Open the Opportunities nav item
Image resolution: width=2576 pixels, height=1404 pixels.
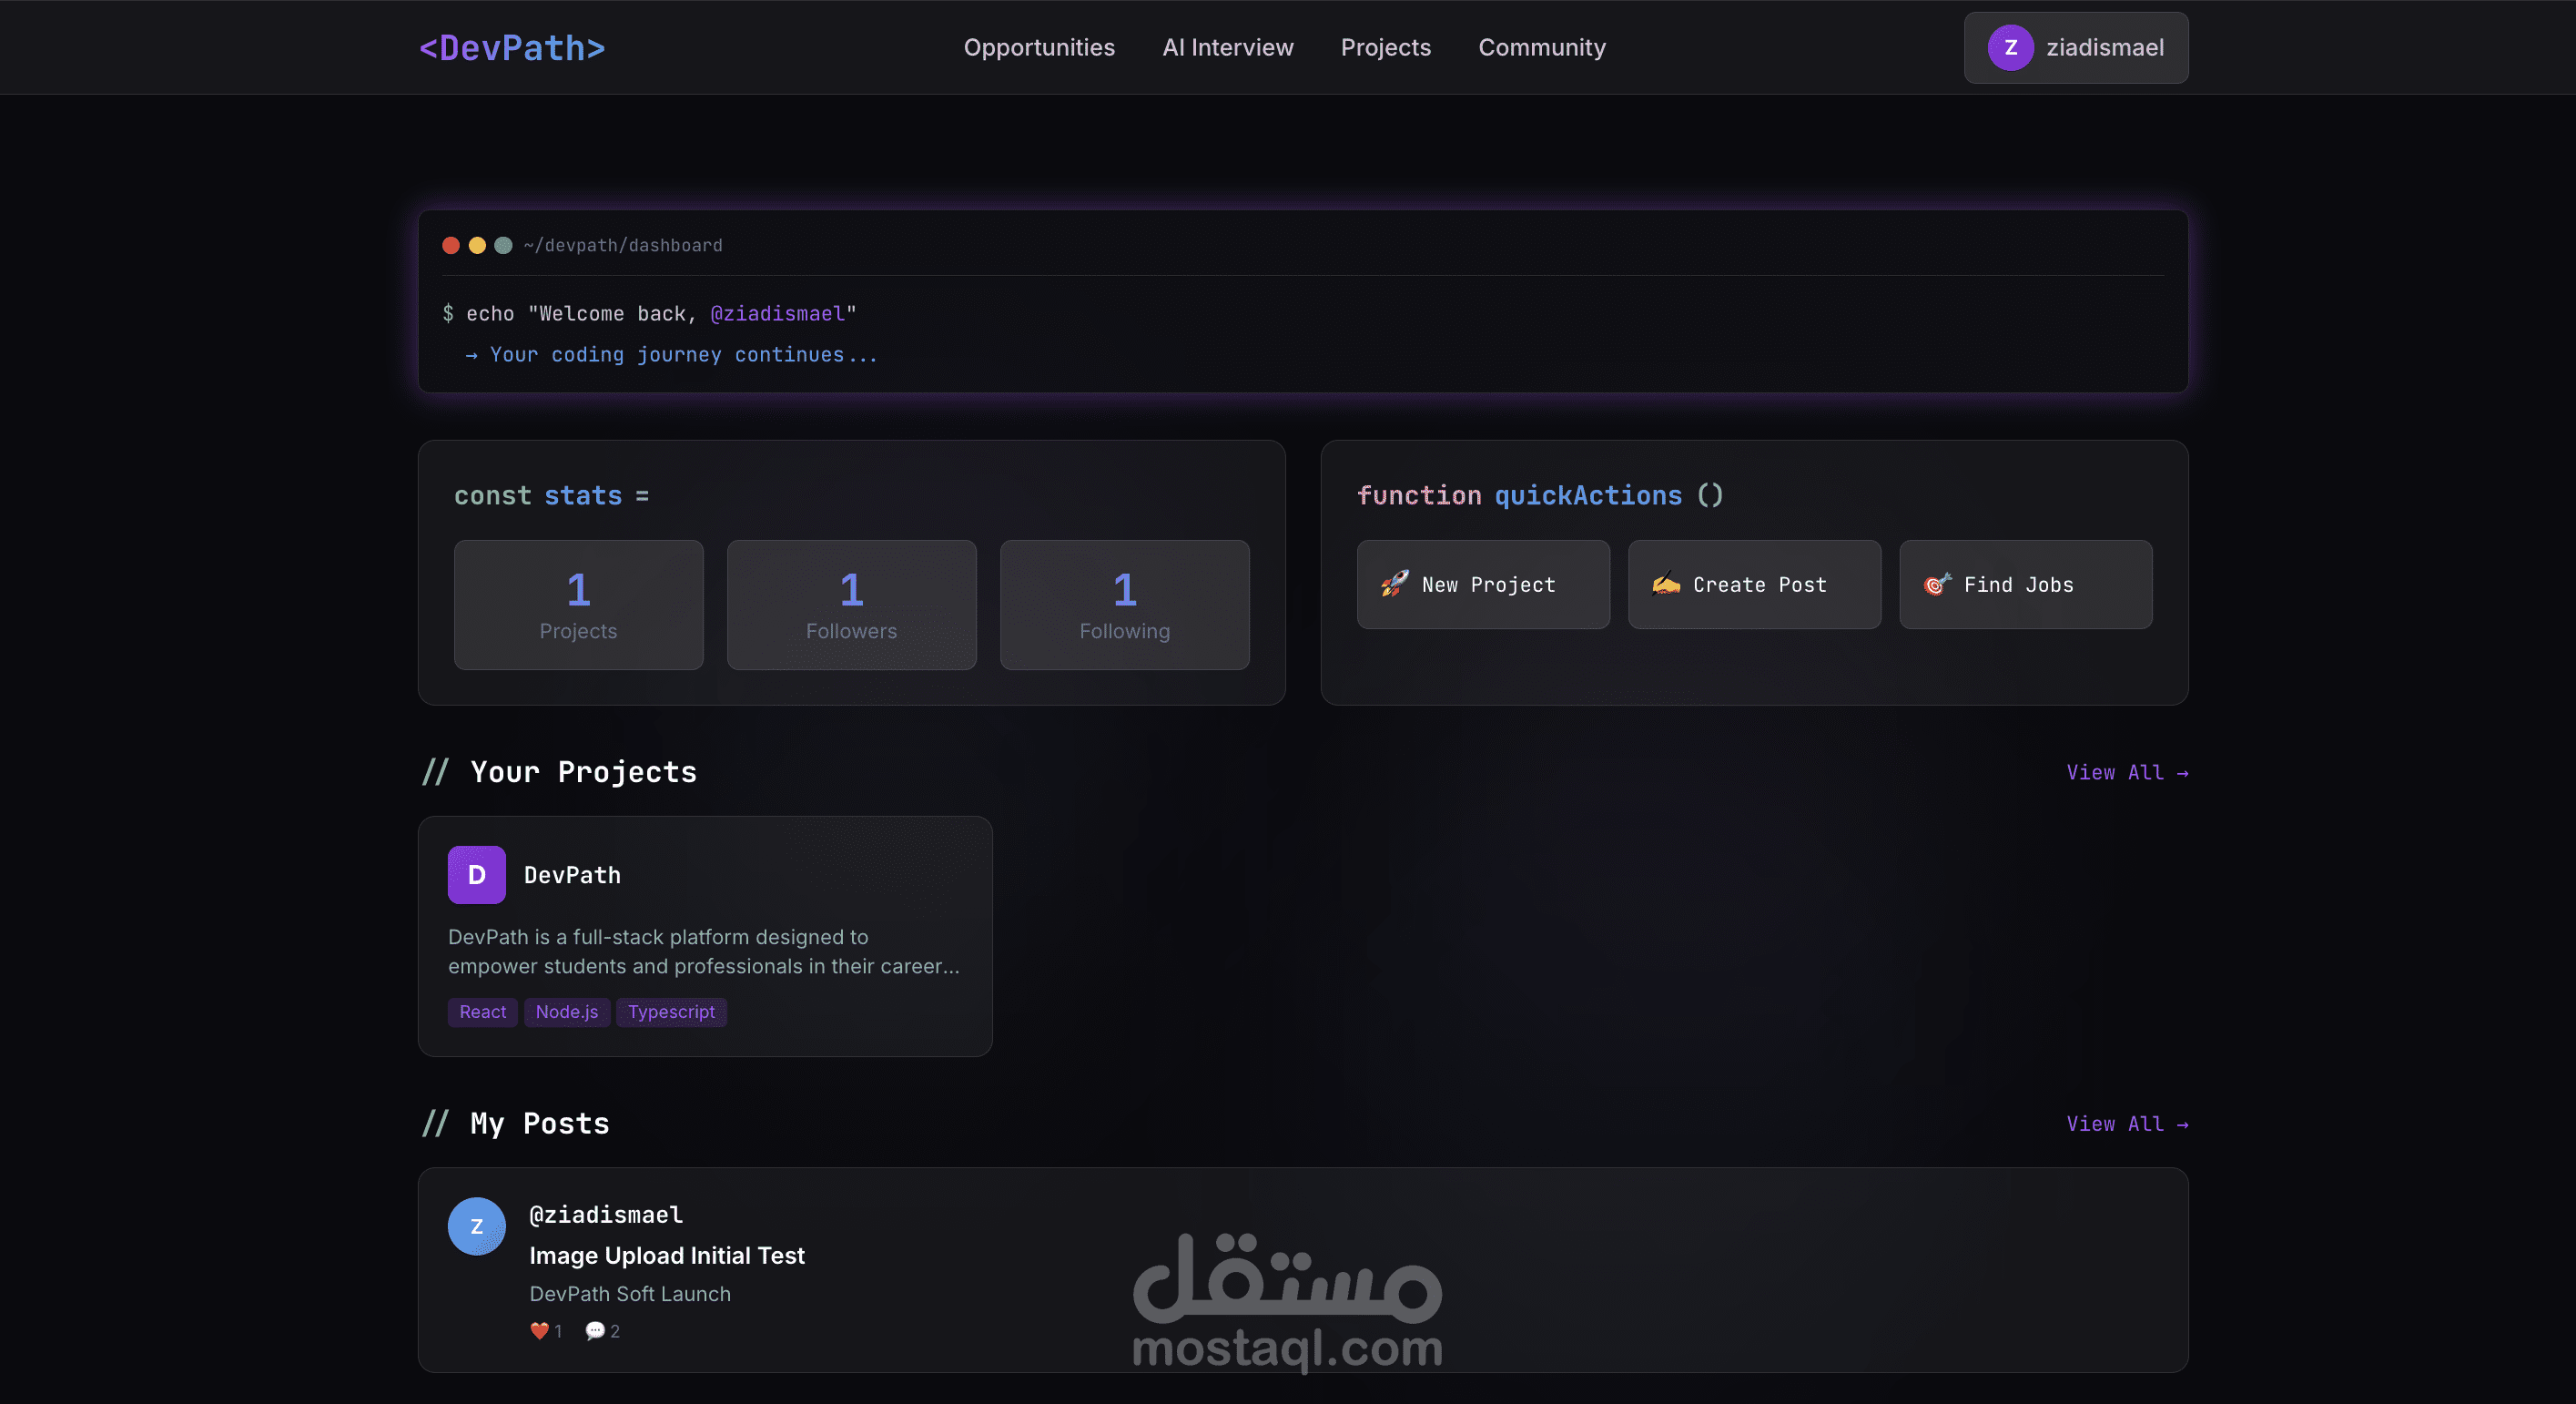point(1039,48)
